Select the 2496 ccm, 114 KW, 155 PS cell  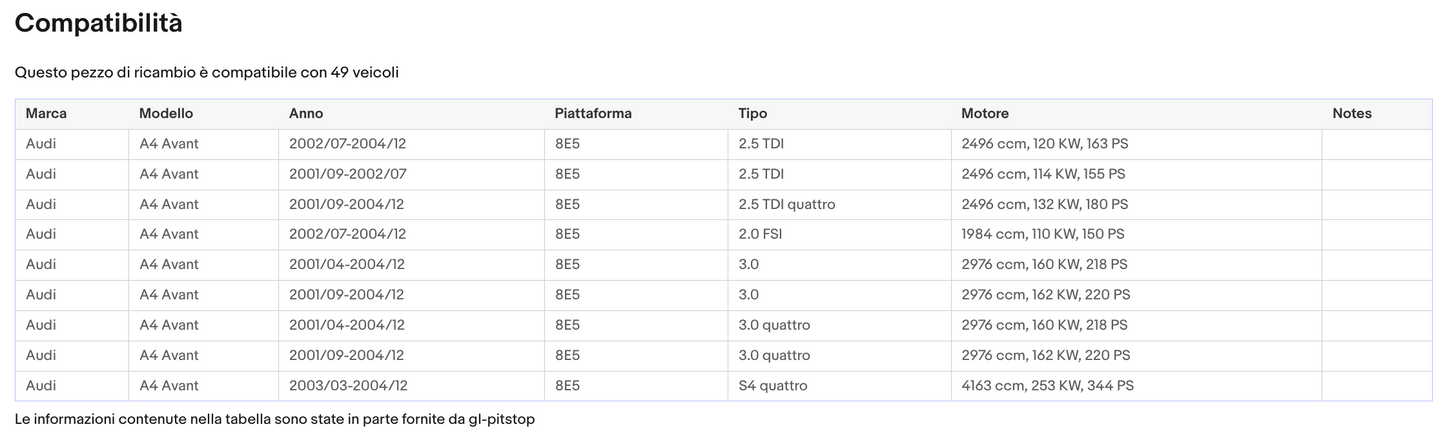1043,174
